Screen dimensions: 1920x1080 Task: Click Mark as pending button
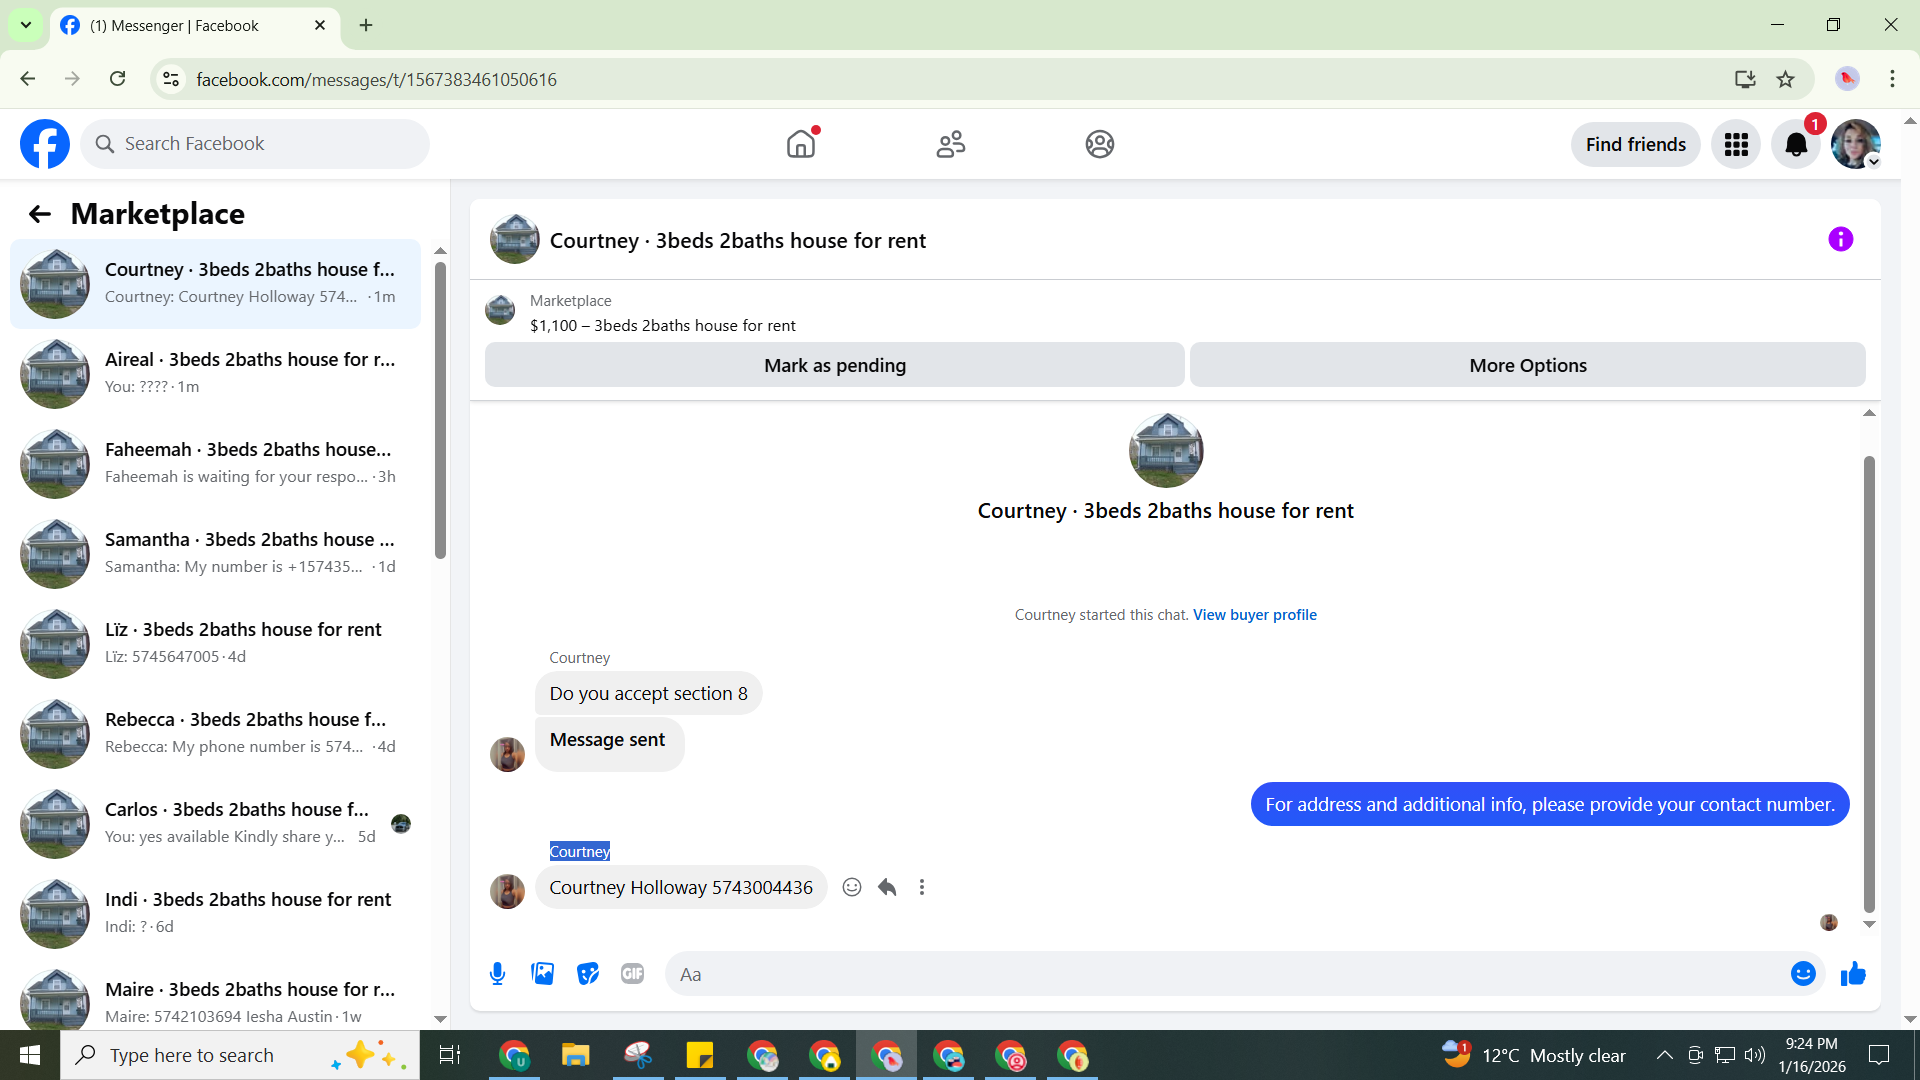[834, 365]
